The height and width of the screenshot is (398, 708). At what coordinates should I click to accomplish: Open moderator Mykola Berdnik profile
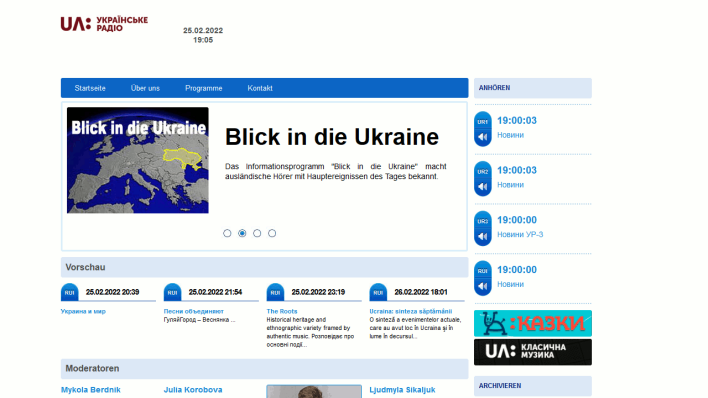tap(91, 390)
